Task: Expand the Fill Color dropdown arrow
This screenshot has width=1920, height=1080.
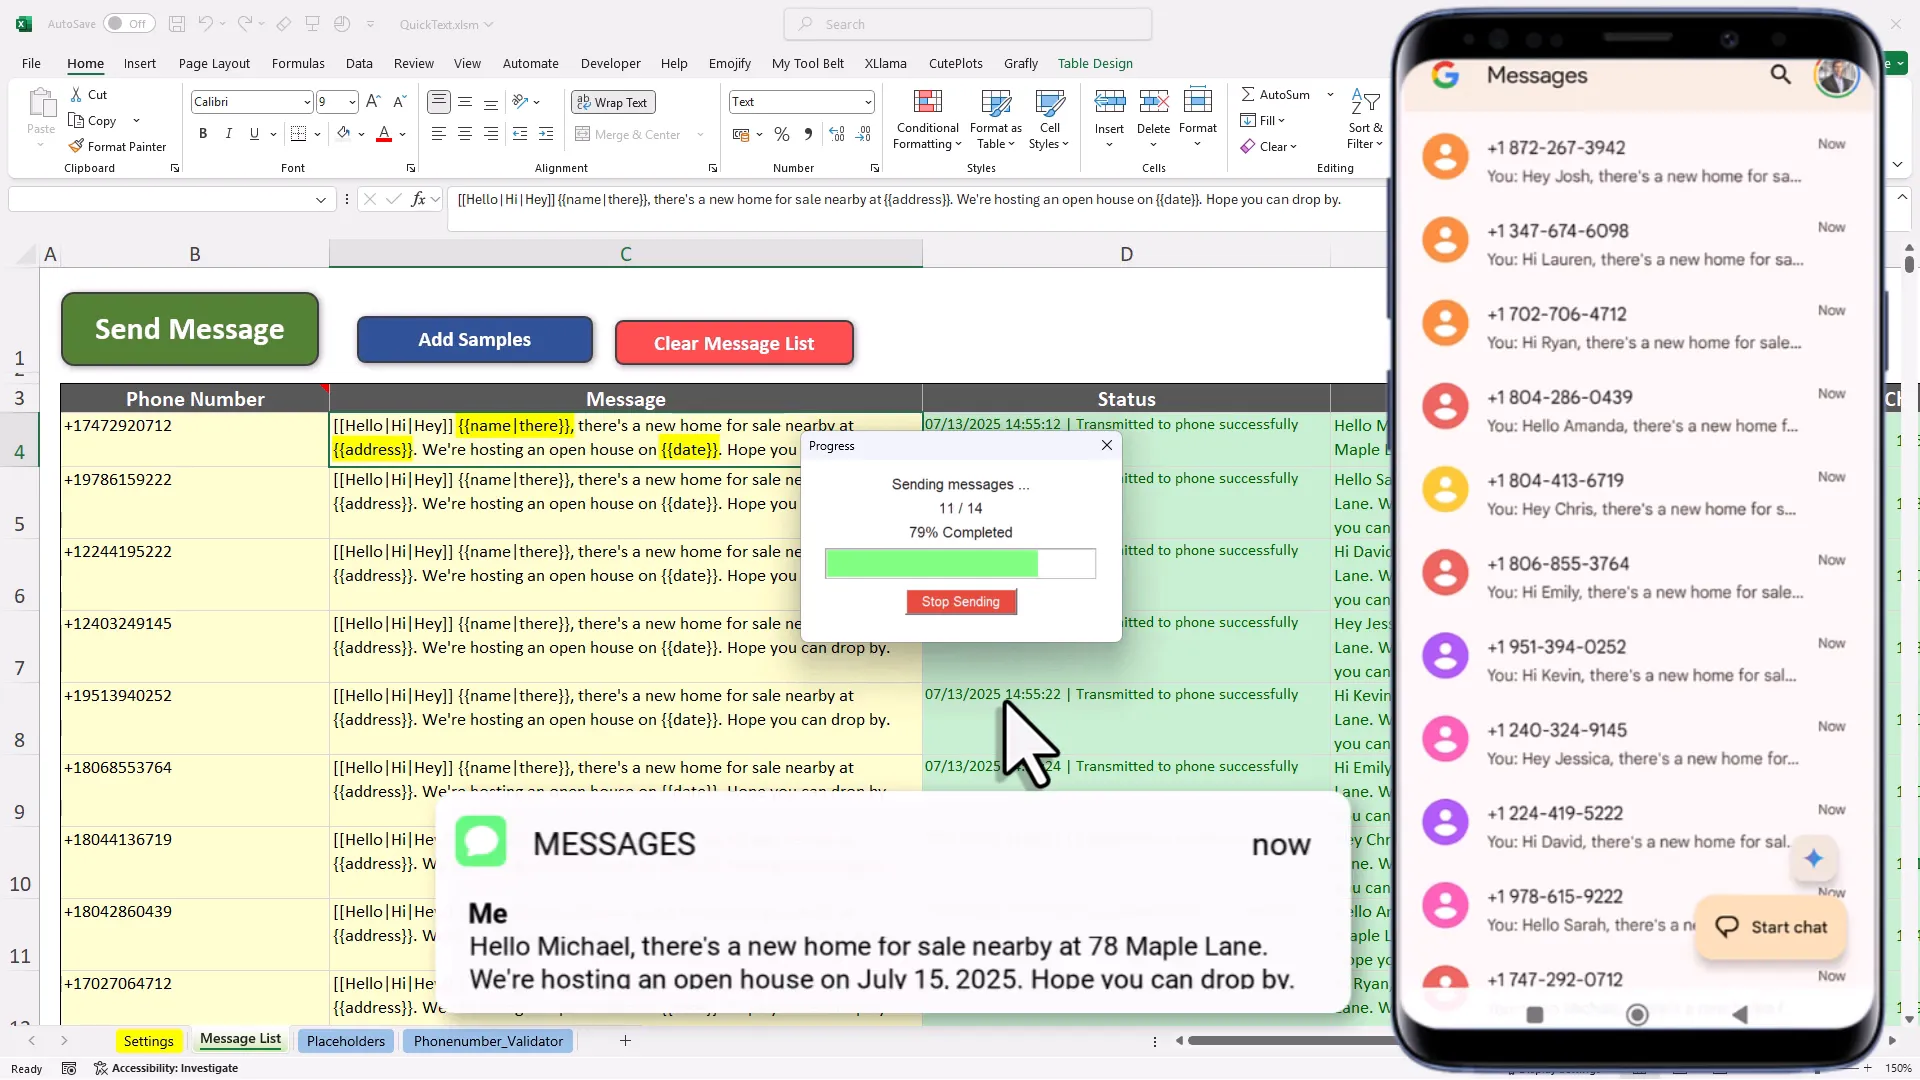Action: pos(359,133)
